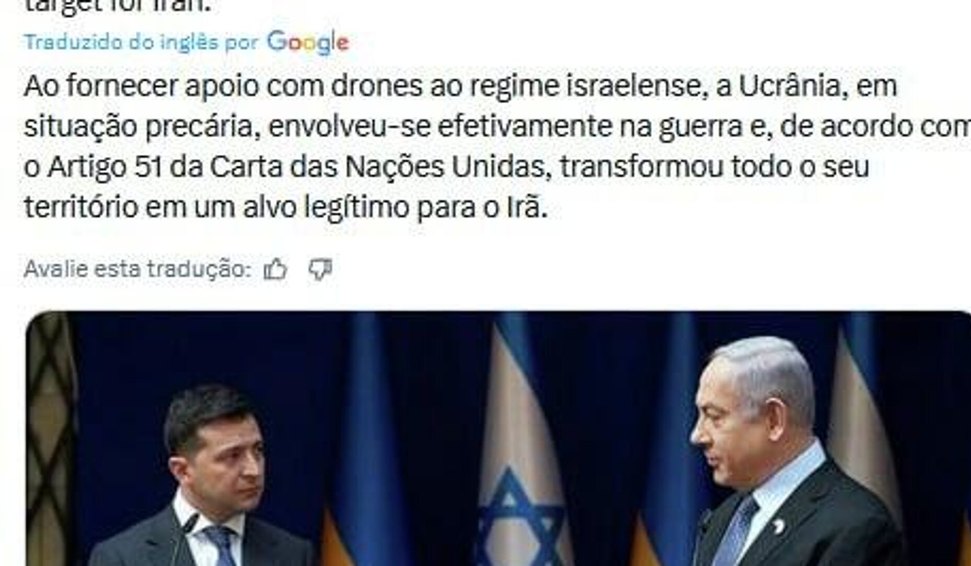The width and height of the screenshot is (971, 566).
Task: Click the 'Avalie esta tradução:' text
Action: (x=137, y=269)
